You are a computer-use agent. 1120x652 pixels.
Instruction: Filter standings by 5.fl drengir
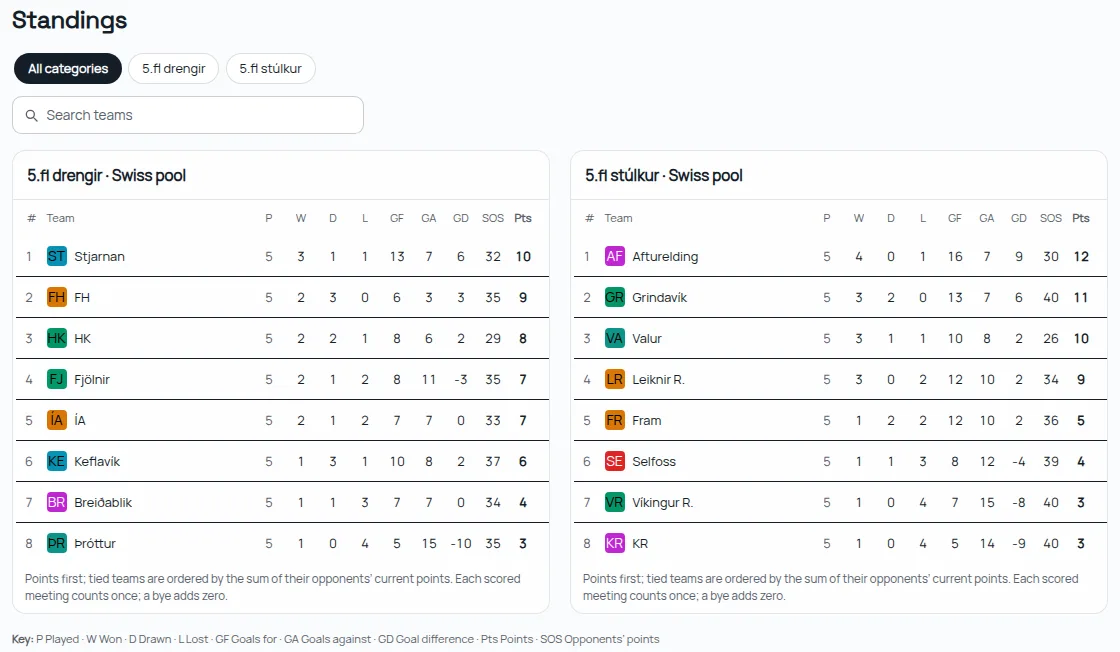tap(174, 69)
